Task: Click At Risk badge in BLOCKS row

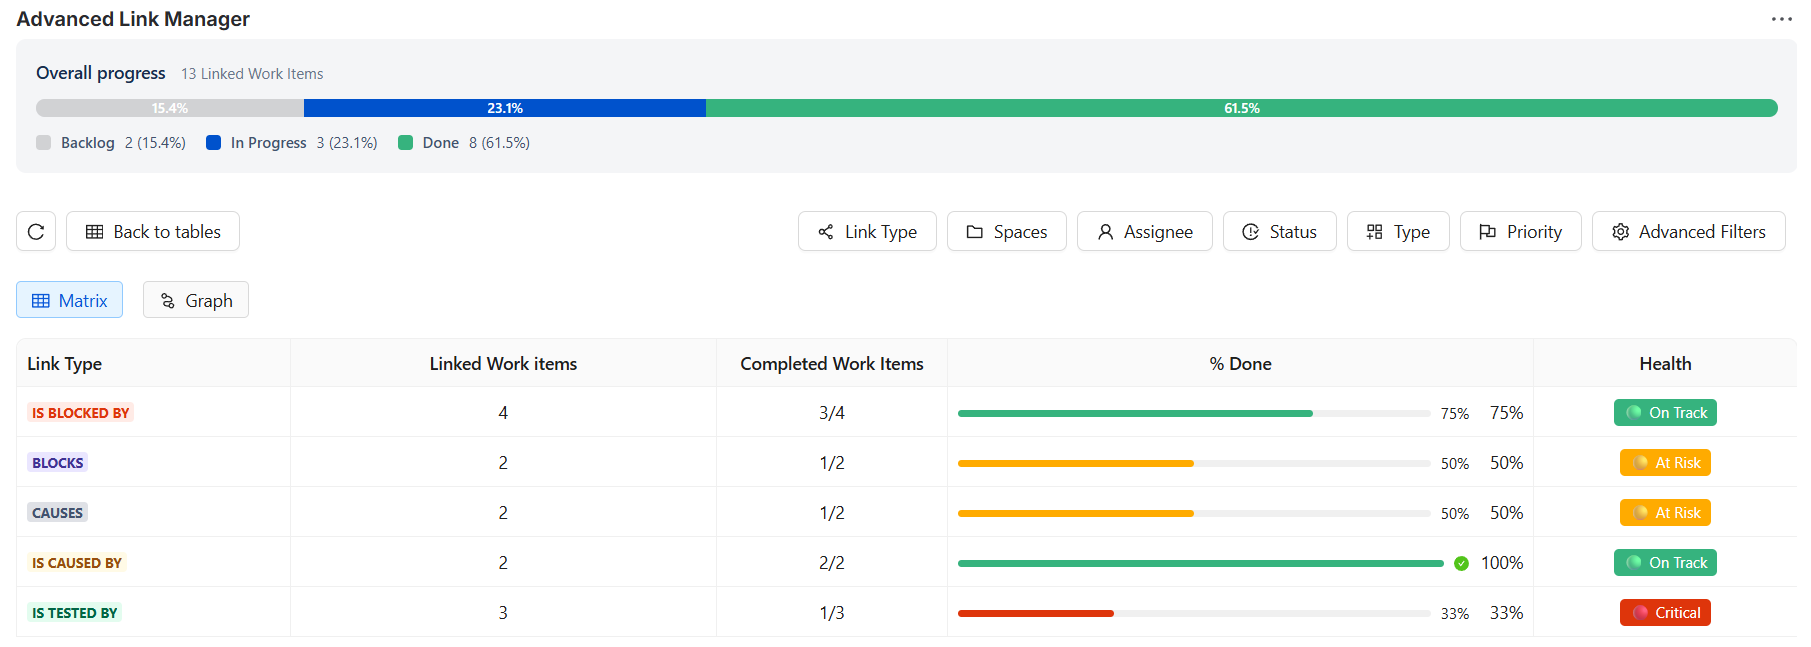Action: pyautogui.click(x=1665, y=463)
